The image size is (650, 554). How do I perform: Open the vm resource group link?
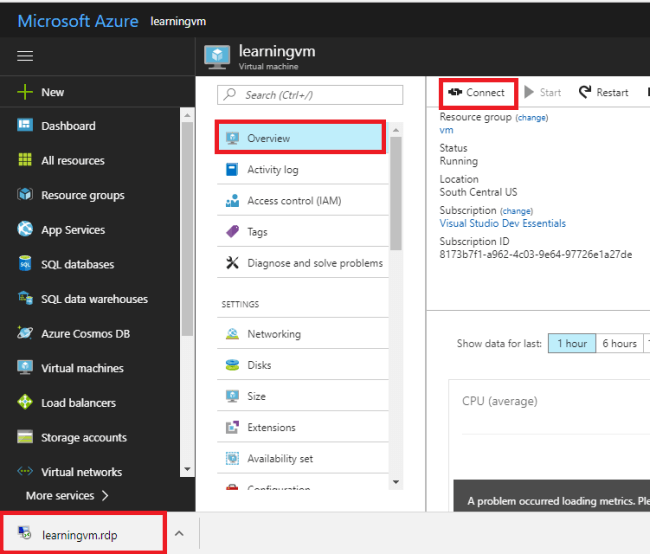click(446, 130)
